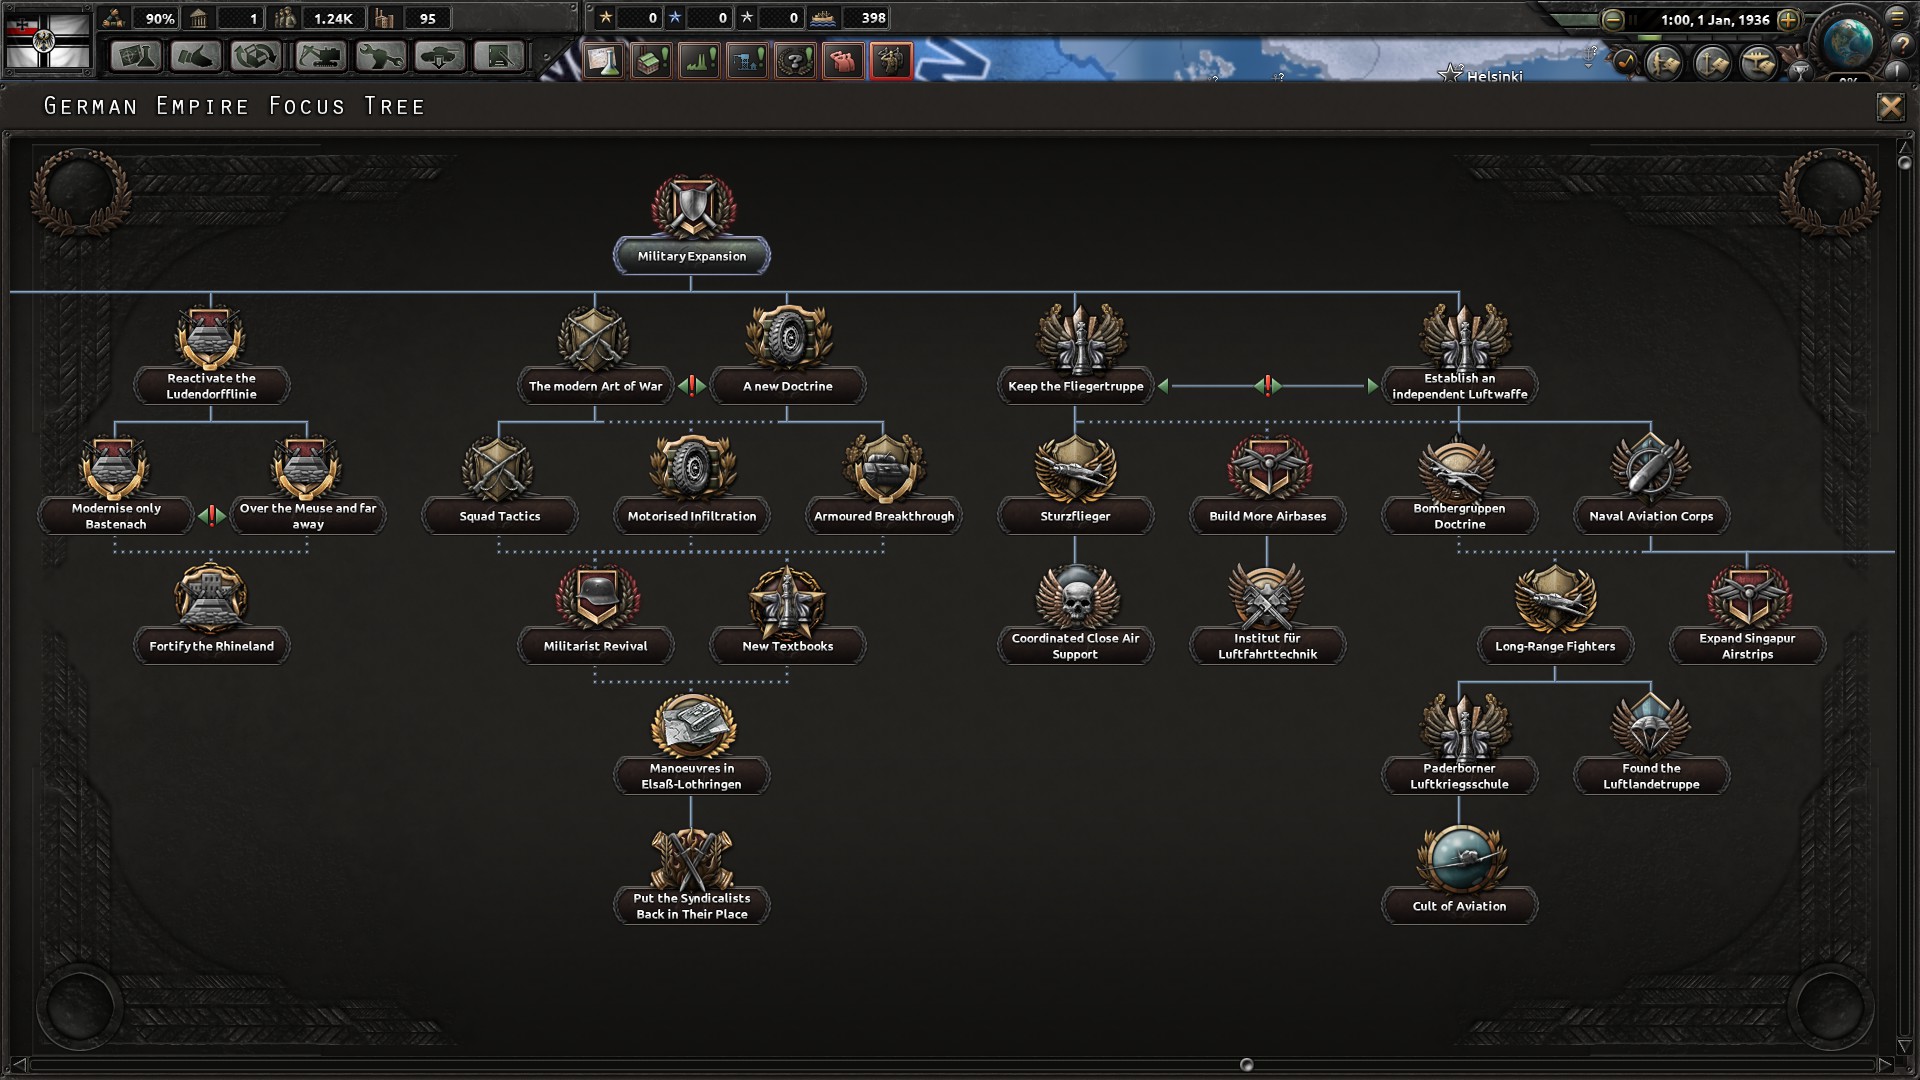
Task: Open the music player note icon
Action: [1624, 62]
